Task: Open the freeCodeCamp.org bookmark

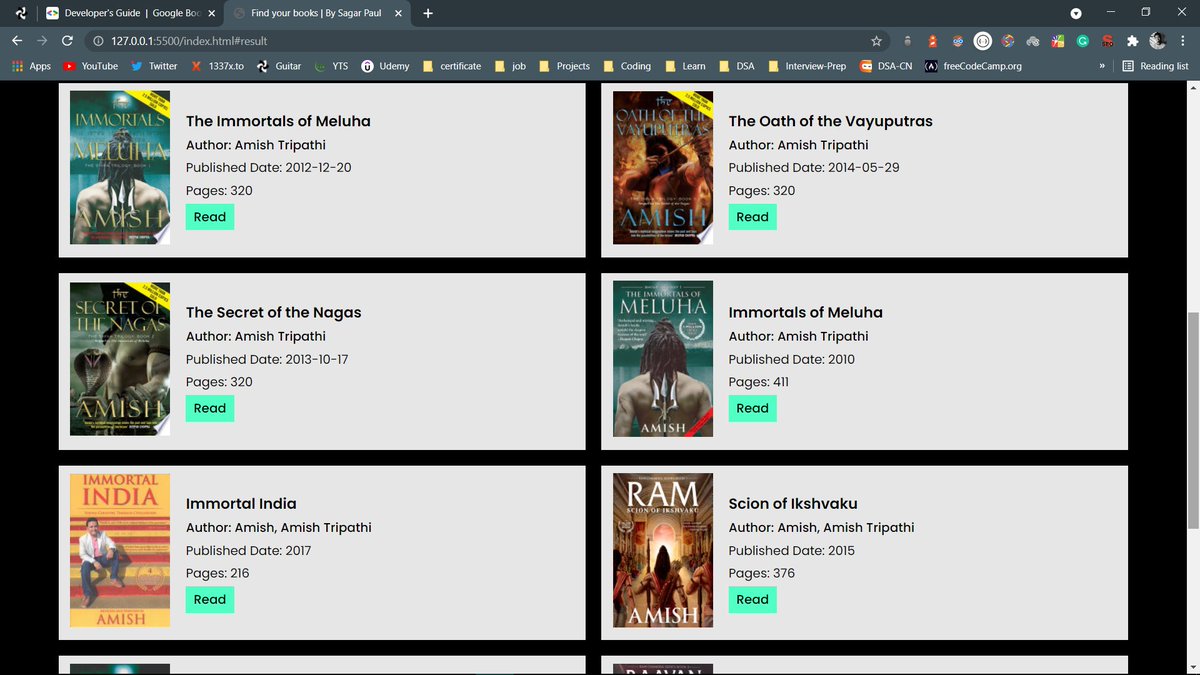Action: 973,66
